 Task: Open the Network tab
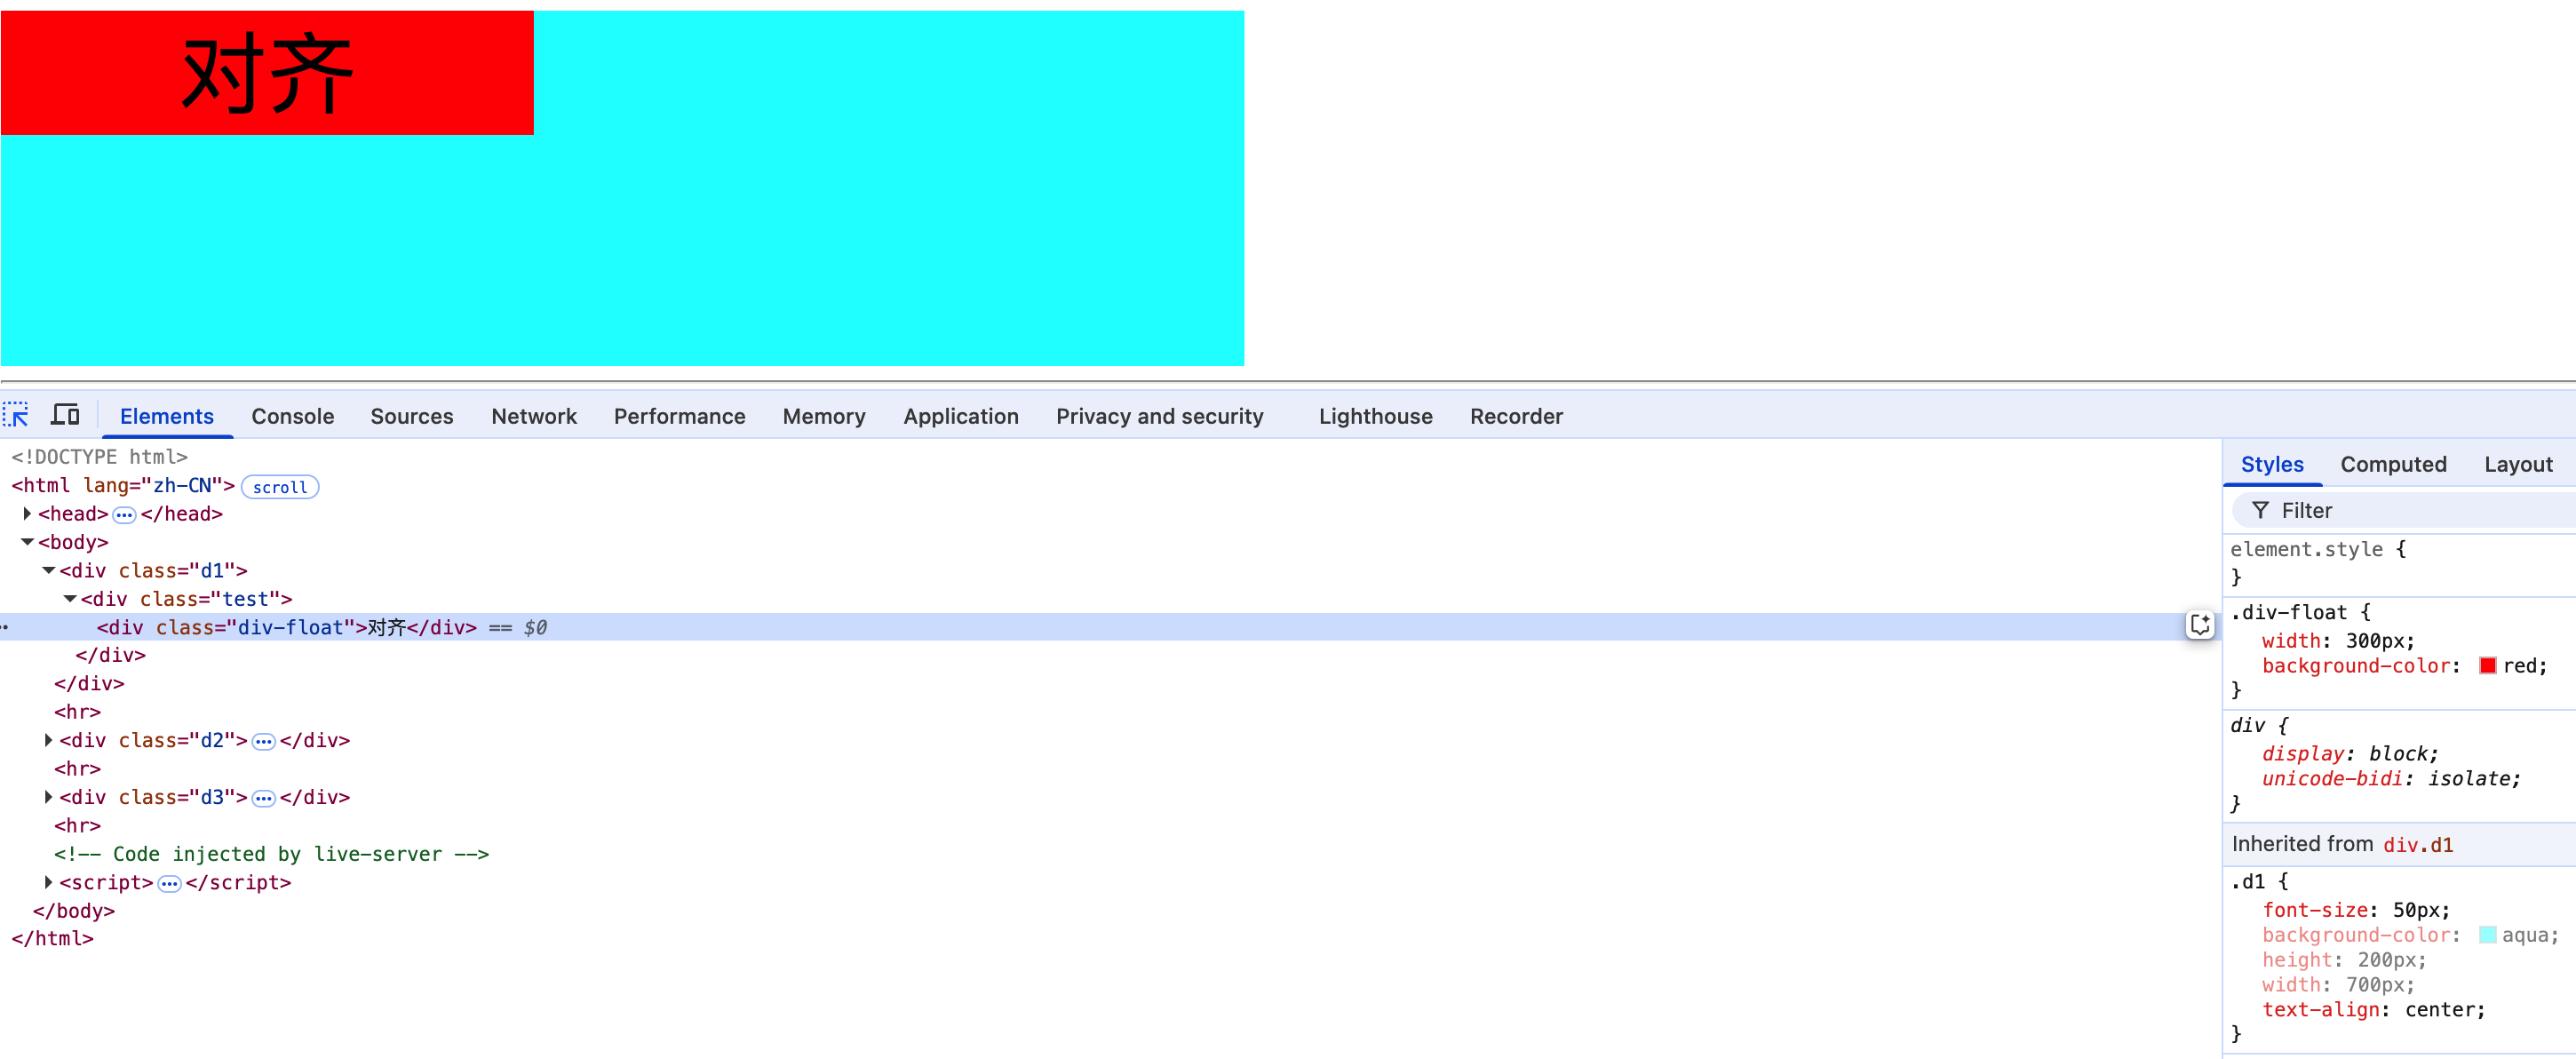coord(534,416)
